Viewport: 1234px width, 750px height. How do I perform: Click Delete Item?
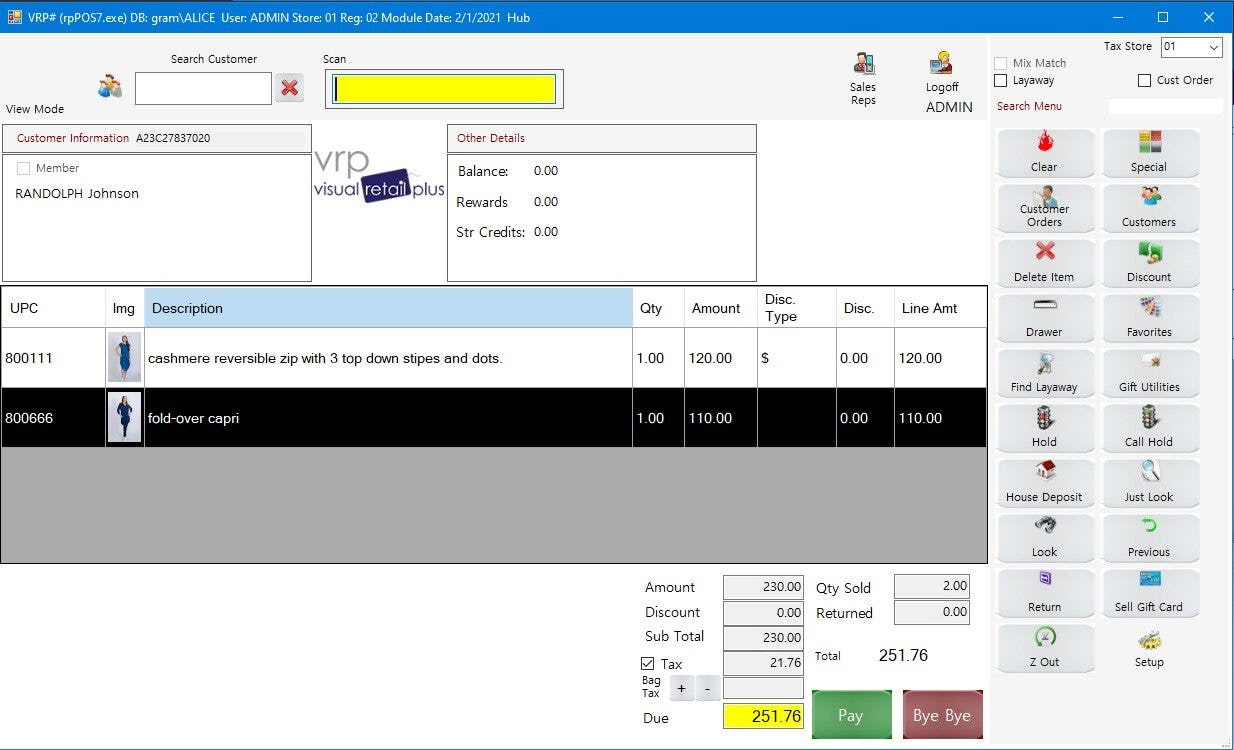click(1045, 263)
